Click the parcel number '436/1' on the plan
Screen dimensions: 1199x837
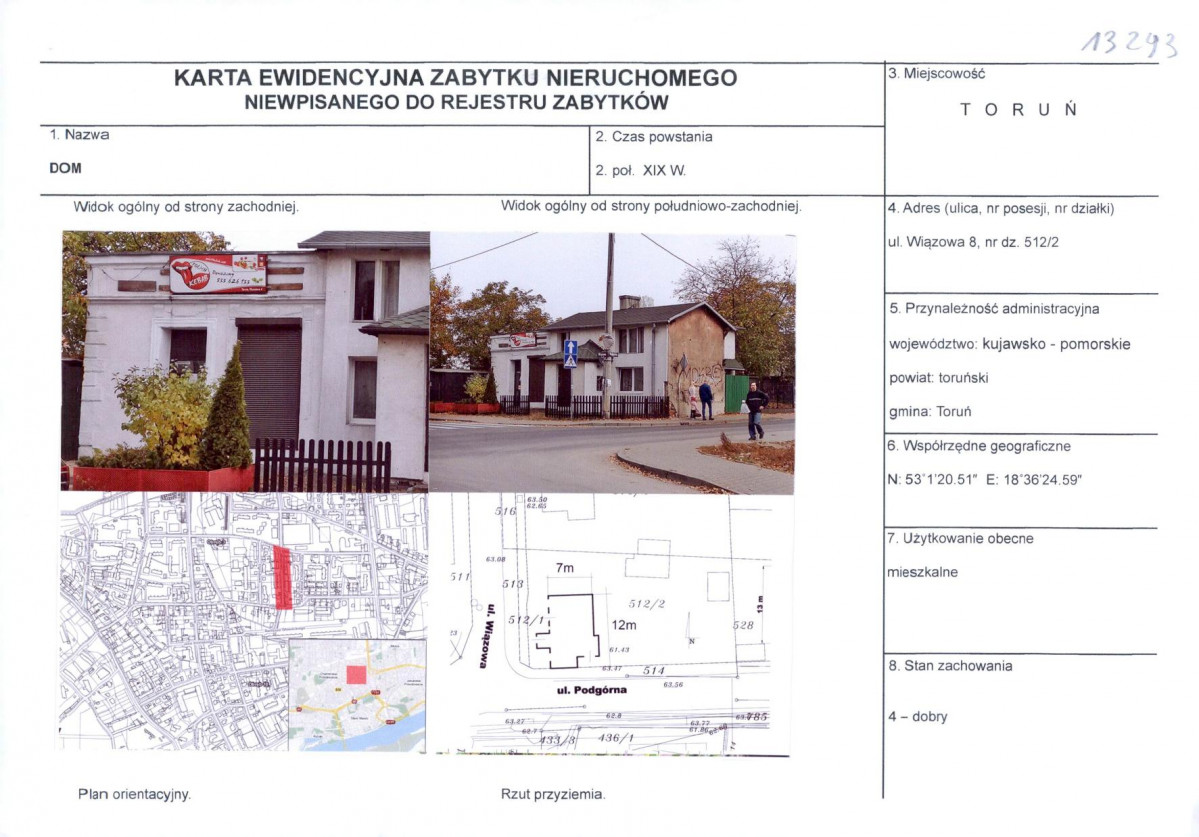[616, 738]
